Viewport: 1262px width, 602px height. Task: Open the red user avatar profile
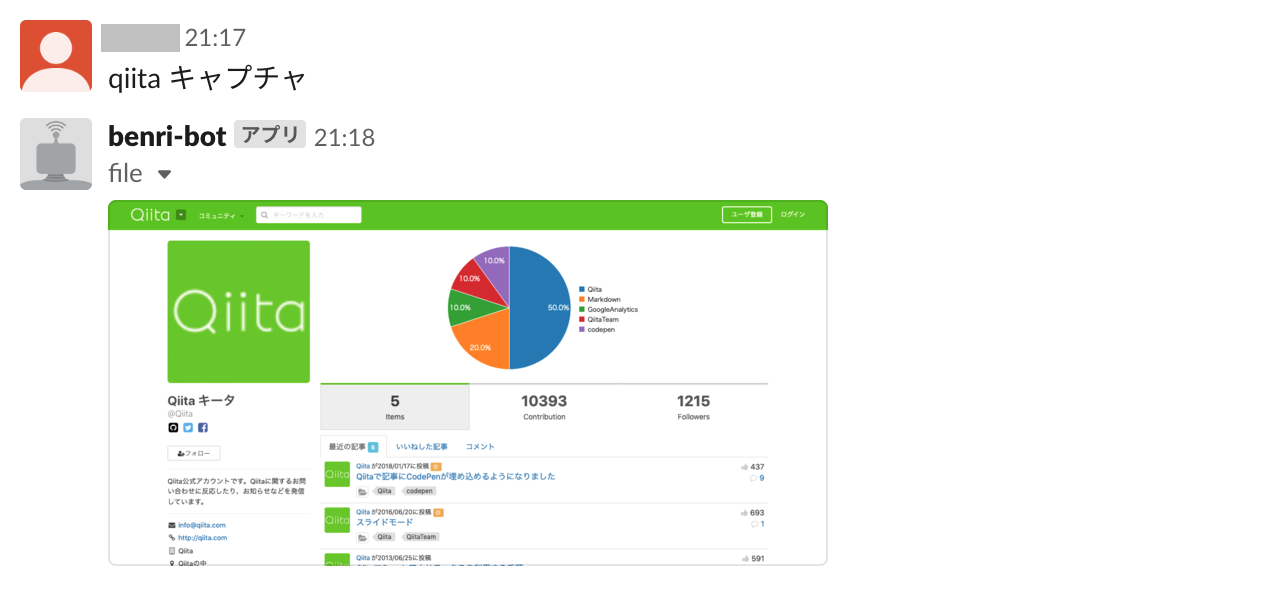point(56,56)
